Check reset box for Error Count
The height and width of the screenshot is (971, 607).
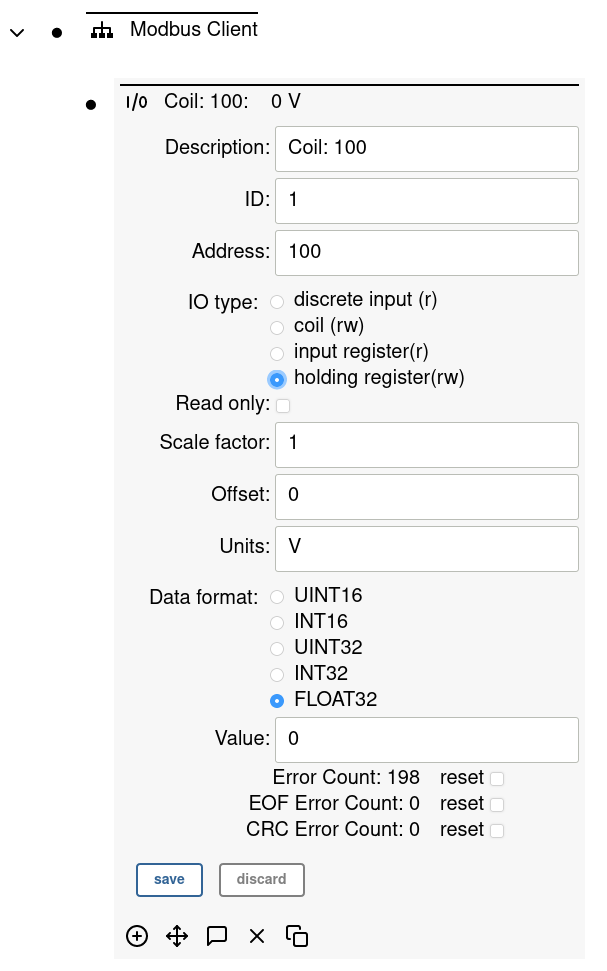(x=497, y=778)
